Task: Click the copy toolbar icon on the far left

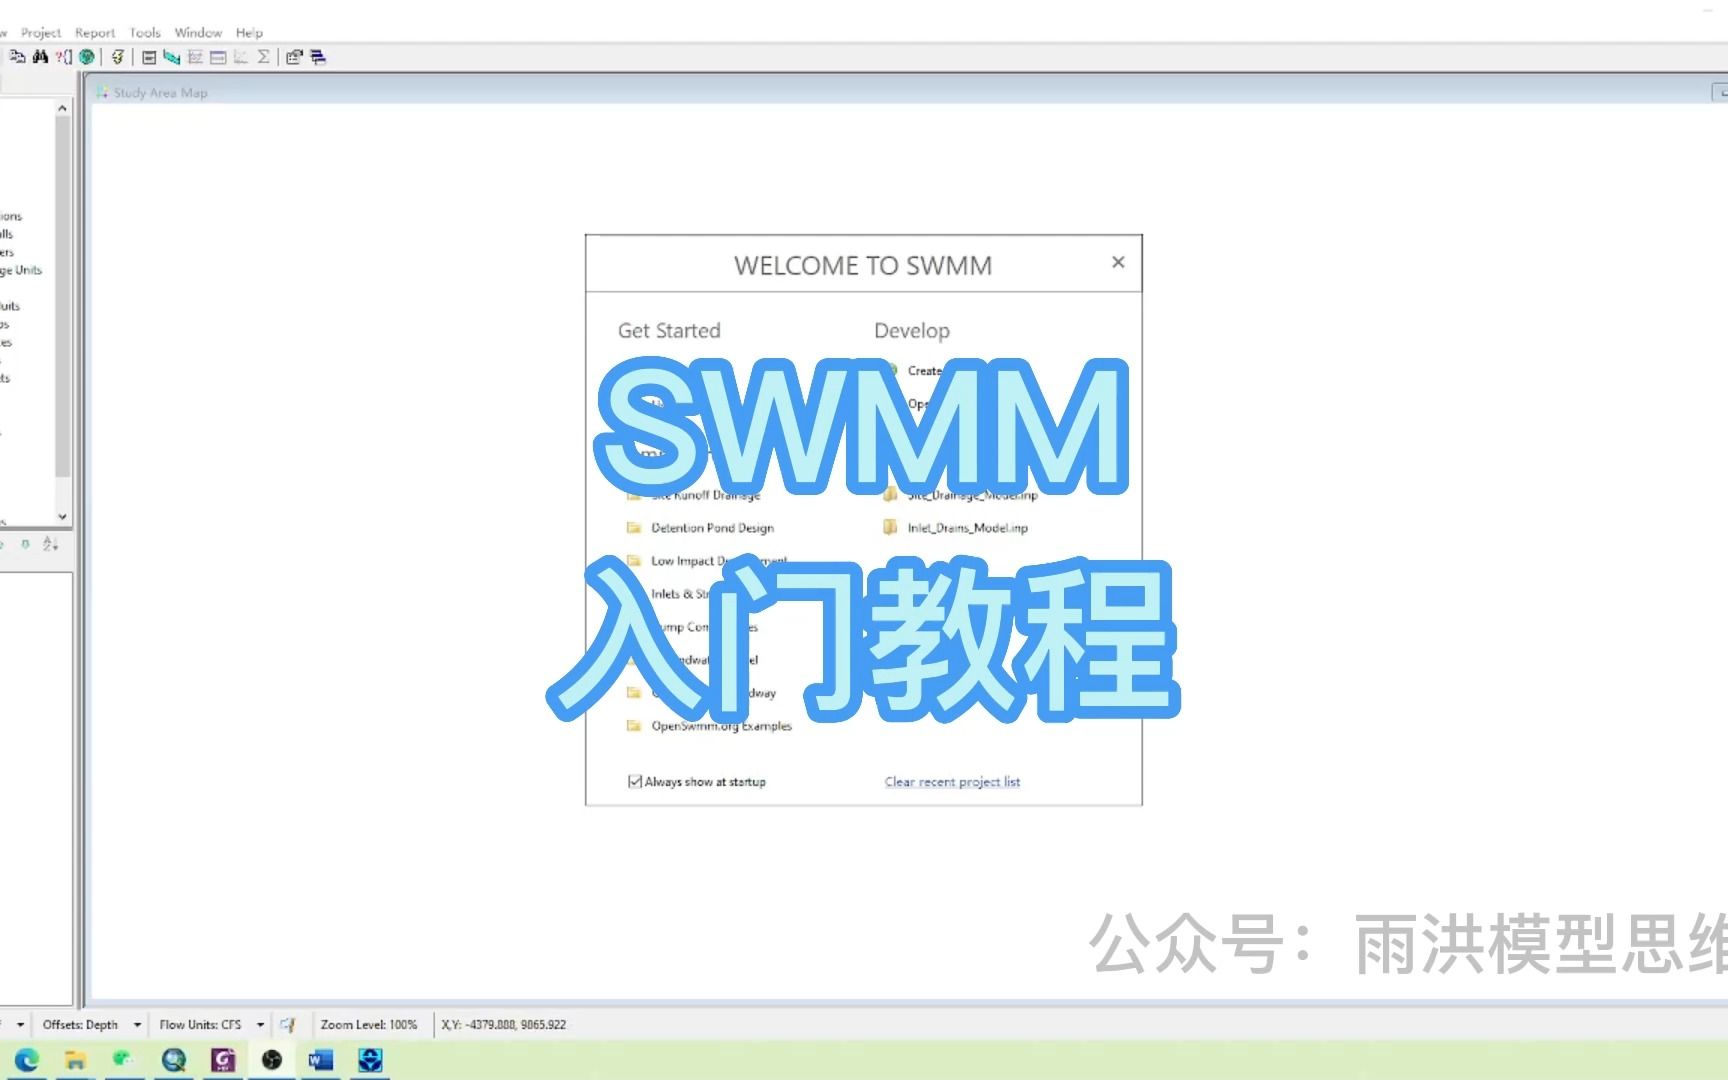Action: pos(18,57)
